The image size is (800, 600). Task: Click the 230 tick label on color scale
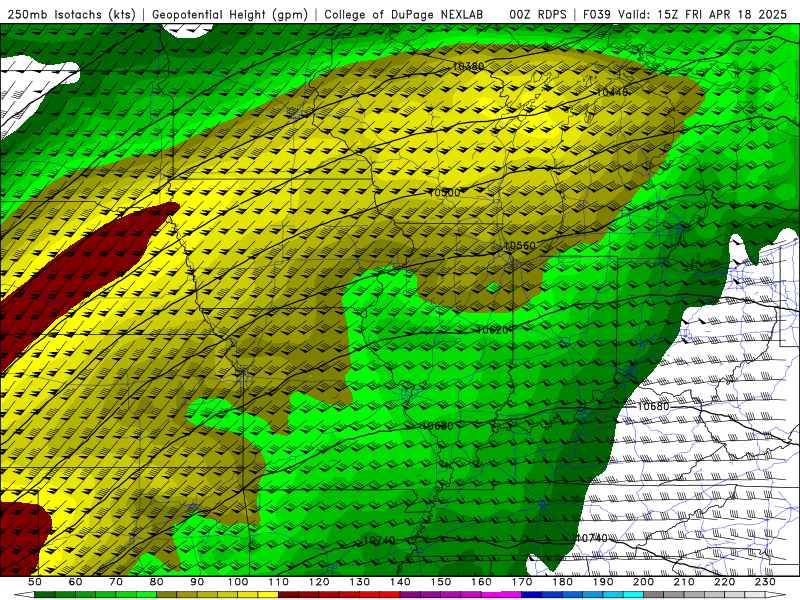tap(765, 582)
